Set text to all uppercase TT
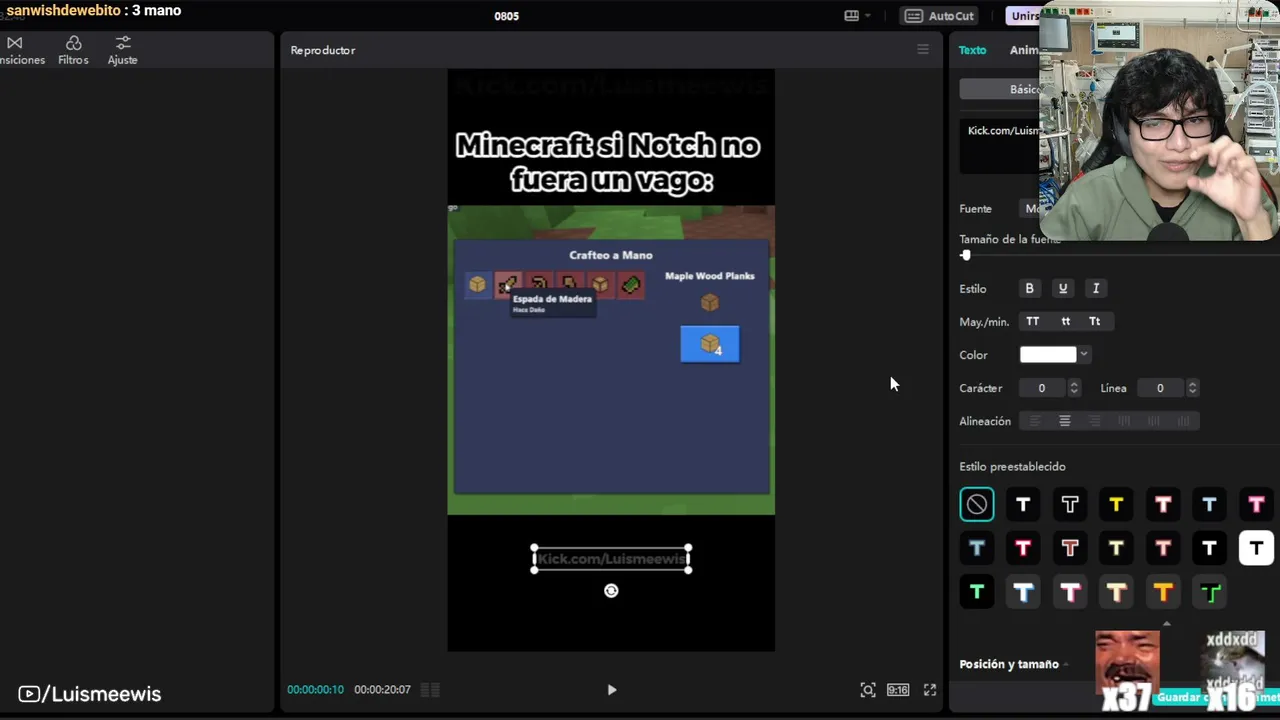This screenshot has width=1280, height=720. 1032,321
